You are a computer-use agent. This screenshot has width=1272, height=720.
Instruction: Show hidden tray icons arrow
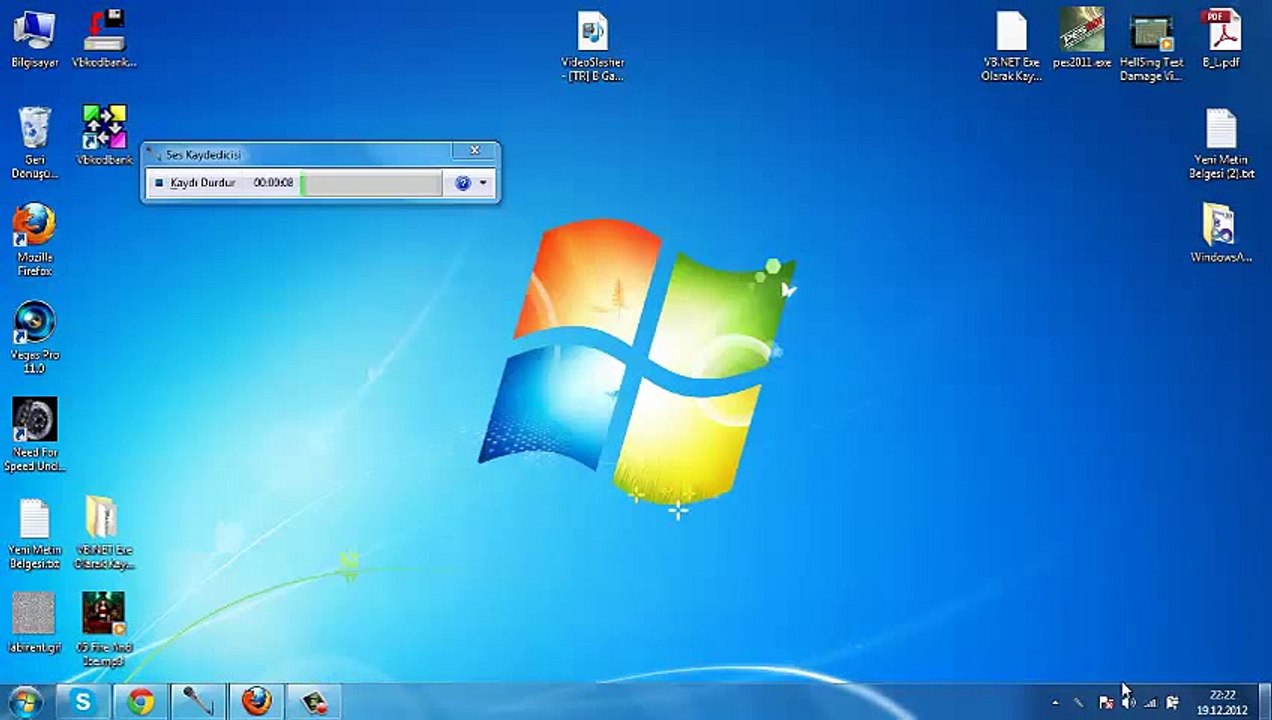click(x=1055, y=703)
